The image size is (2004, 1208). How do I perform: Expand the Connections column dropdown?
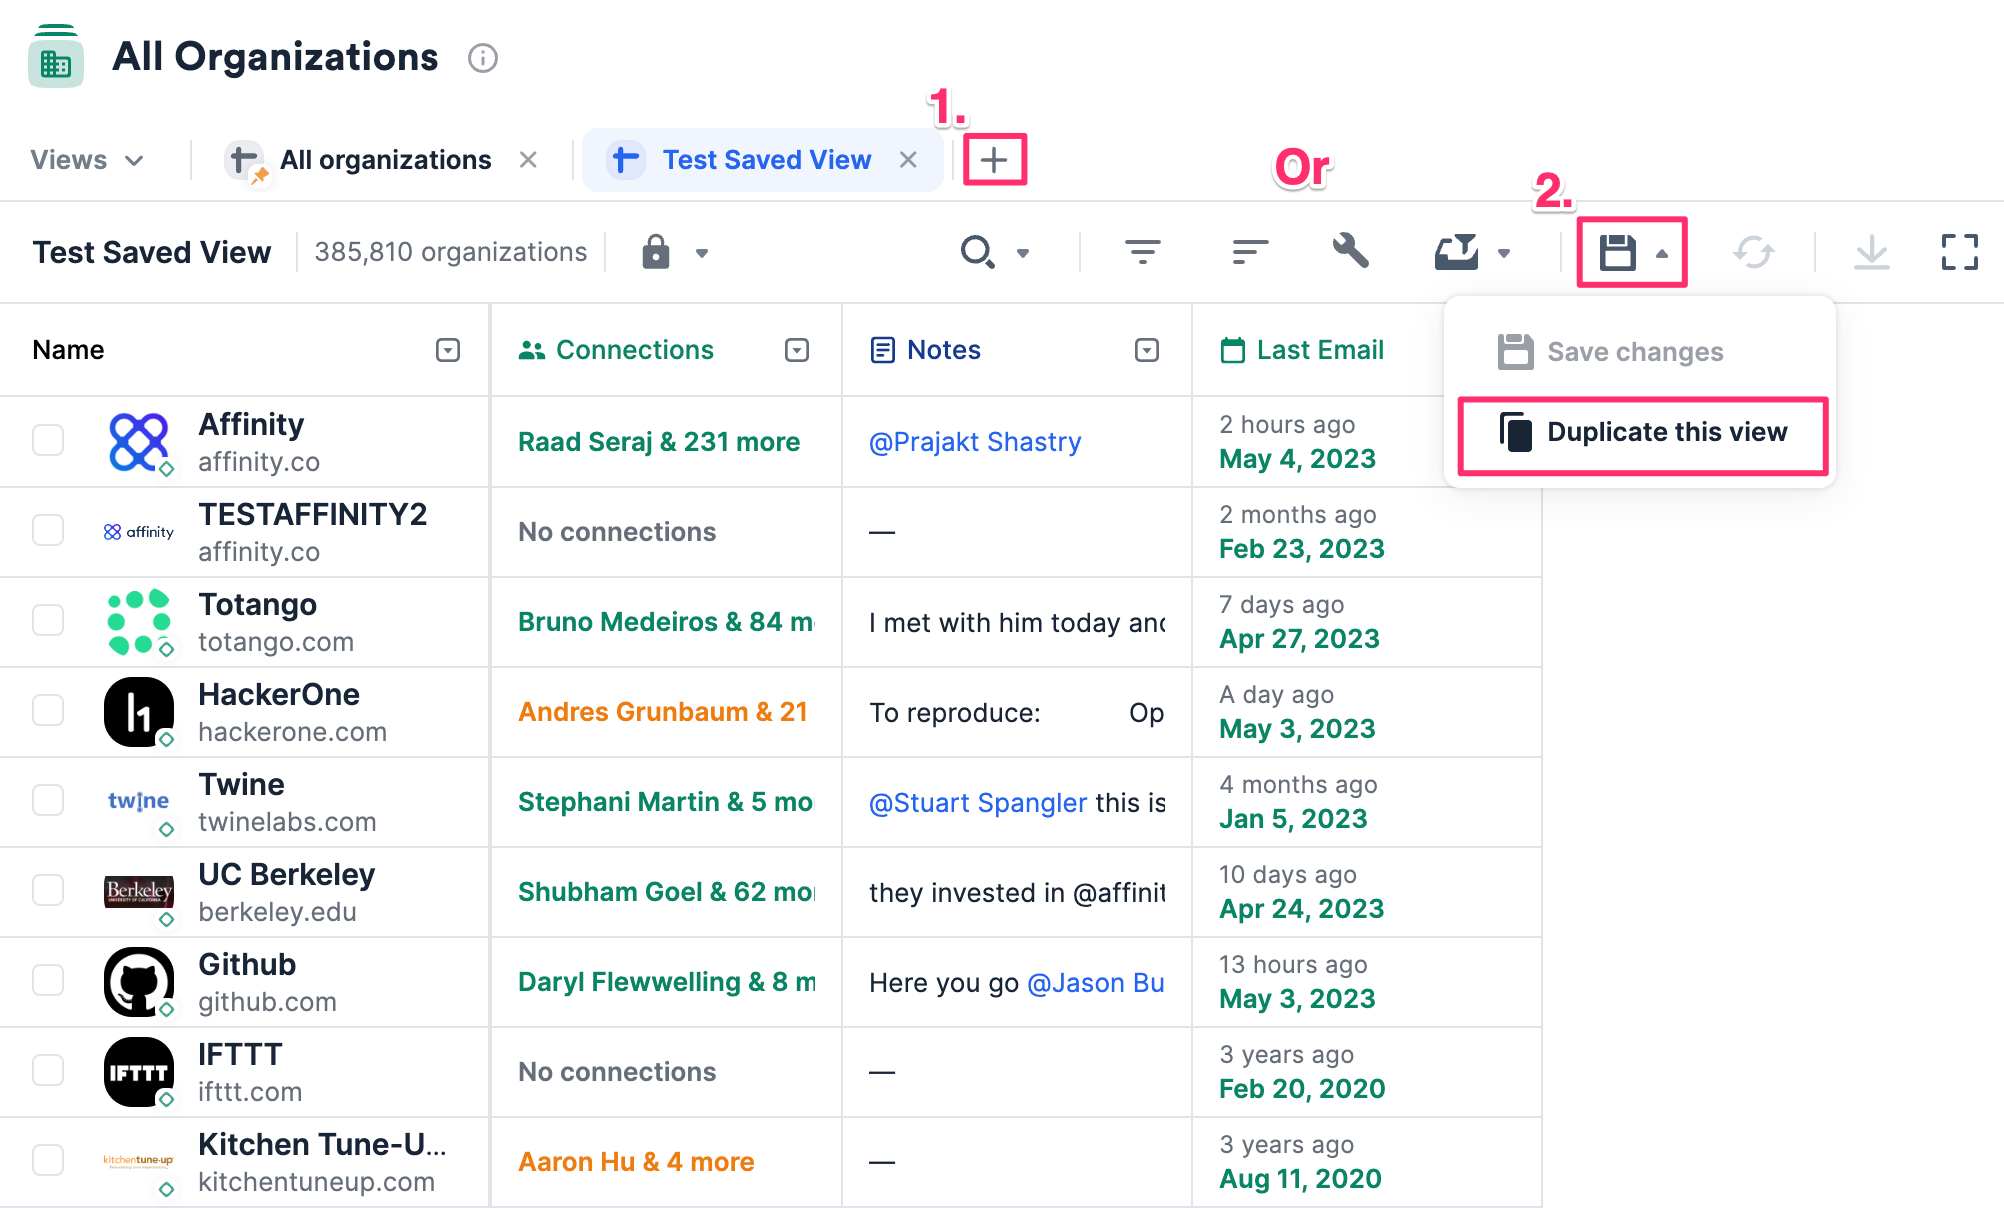(797, 350)
